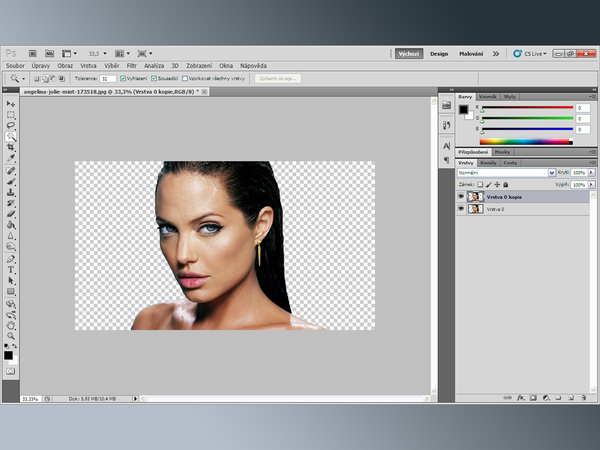
Task: Open the Character panel icon (A)
Action: click(445, 146)
